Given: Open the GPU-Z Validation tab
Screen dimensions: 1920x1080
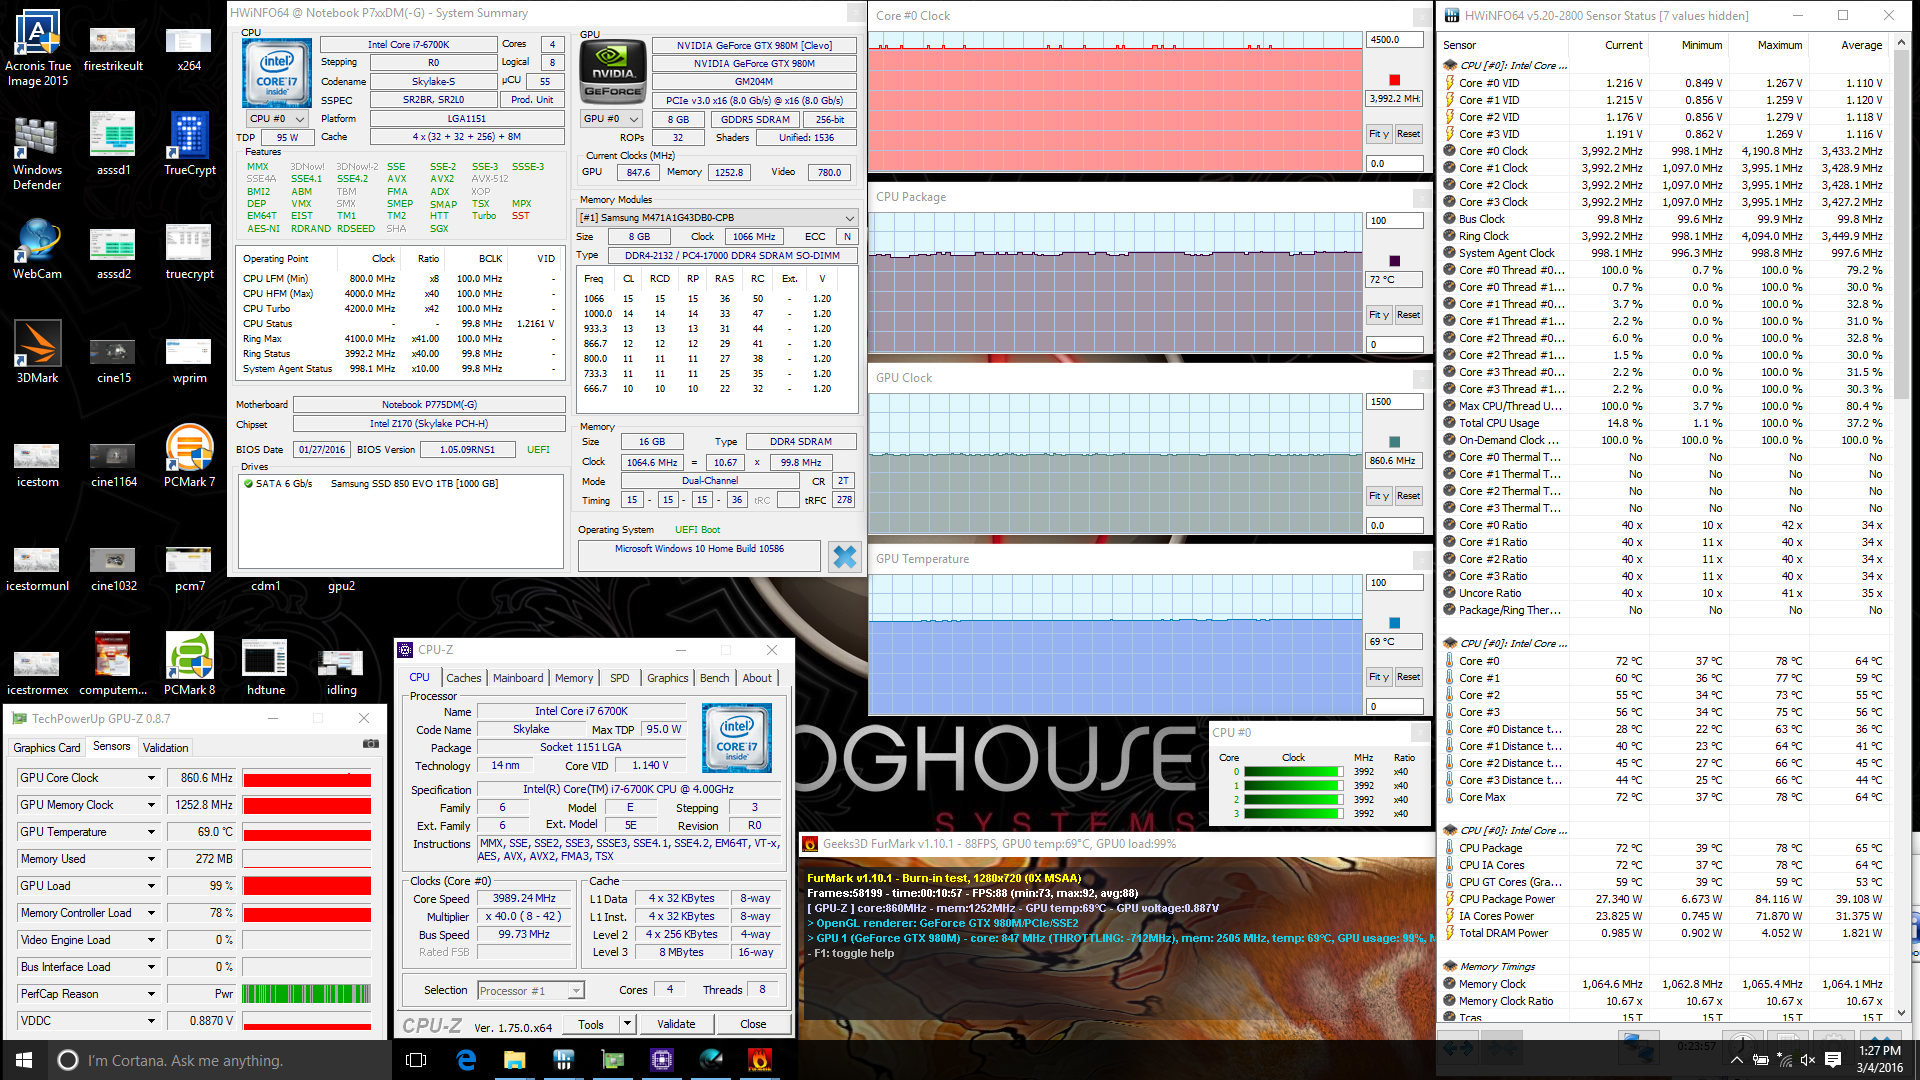Looking at the screenshot, I should click(165, 748).
